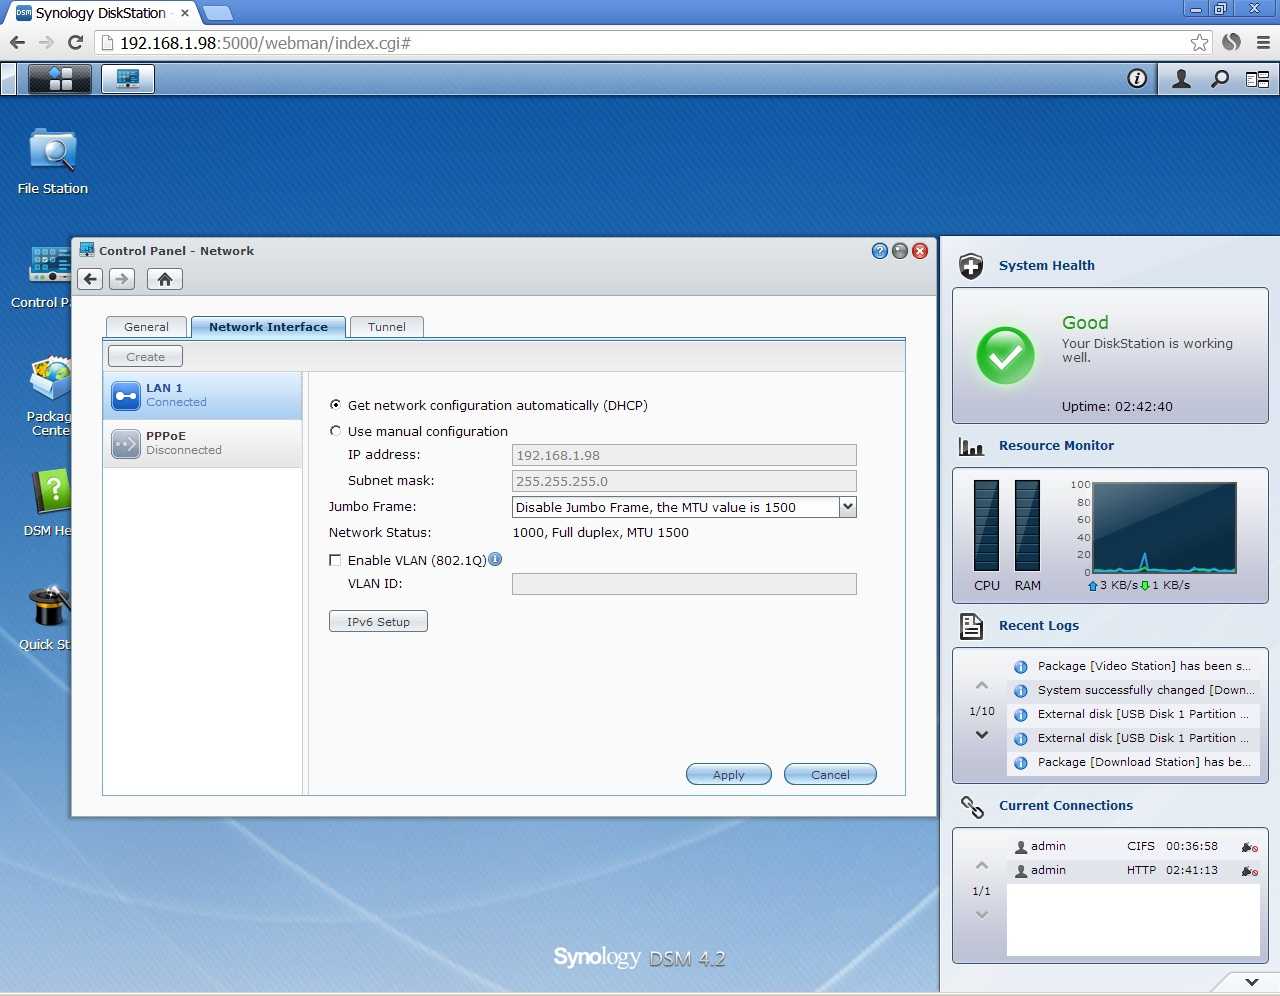Click Control Panel forward arrow button
1280x996 pixels.
pos(122,279)
